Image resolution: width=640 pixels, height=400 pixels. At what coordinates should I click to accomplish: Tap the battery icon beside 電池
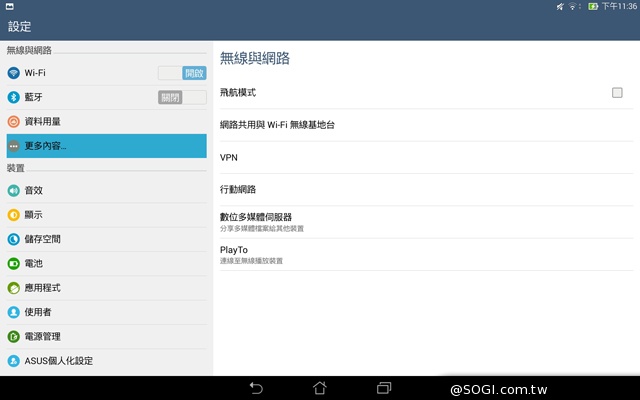13,264
